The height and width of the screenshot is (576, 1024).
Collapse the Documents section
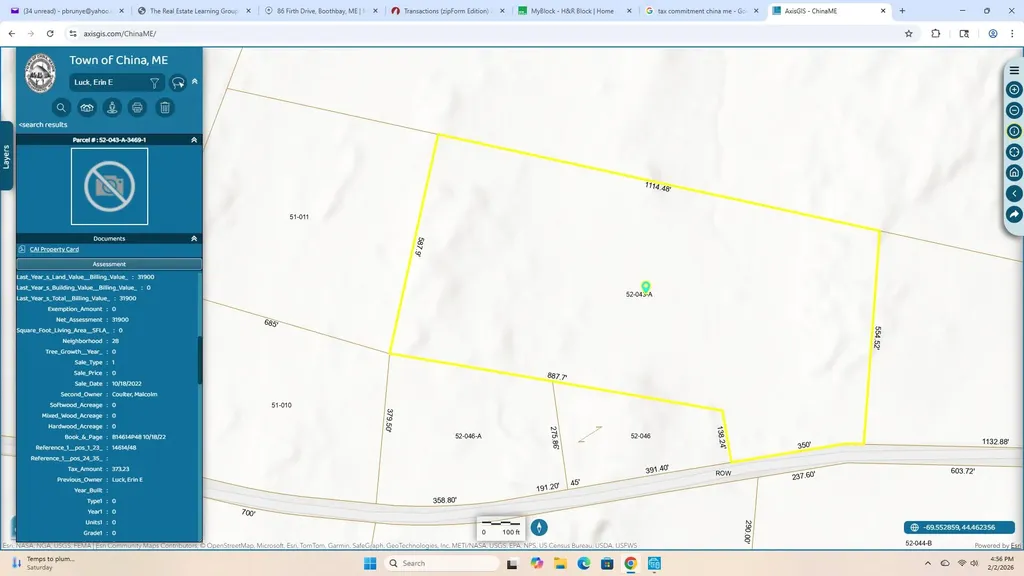point(194,238)
